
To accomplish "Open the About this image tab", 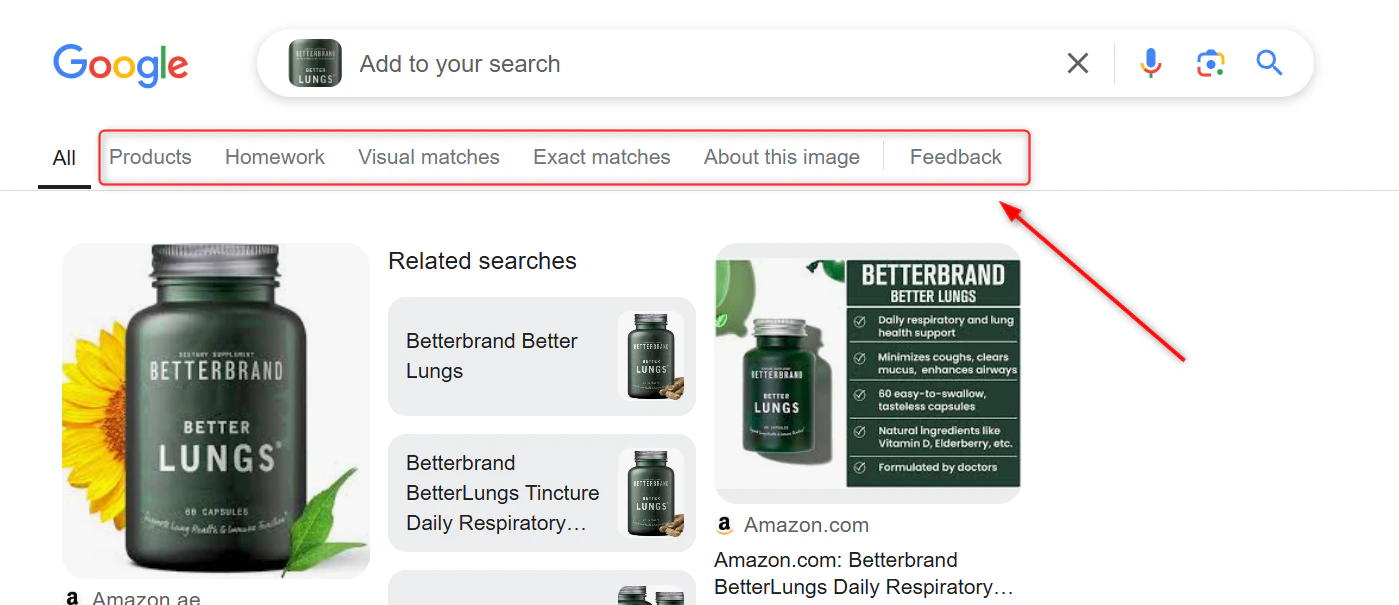I will [x=781, y=156].
